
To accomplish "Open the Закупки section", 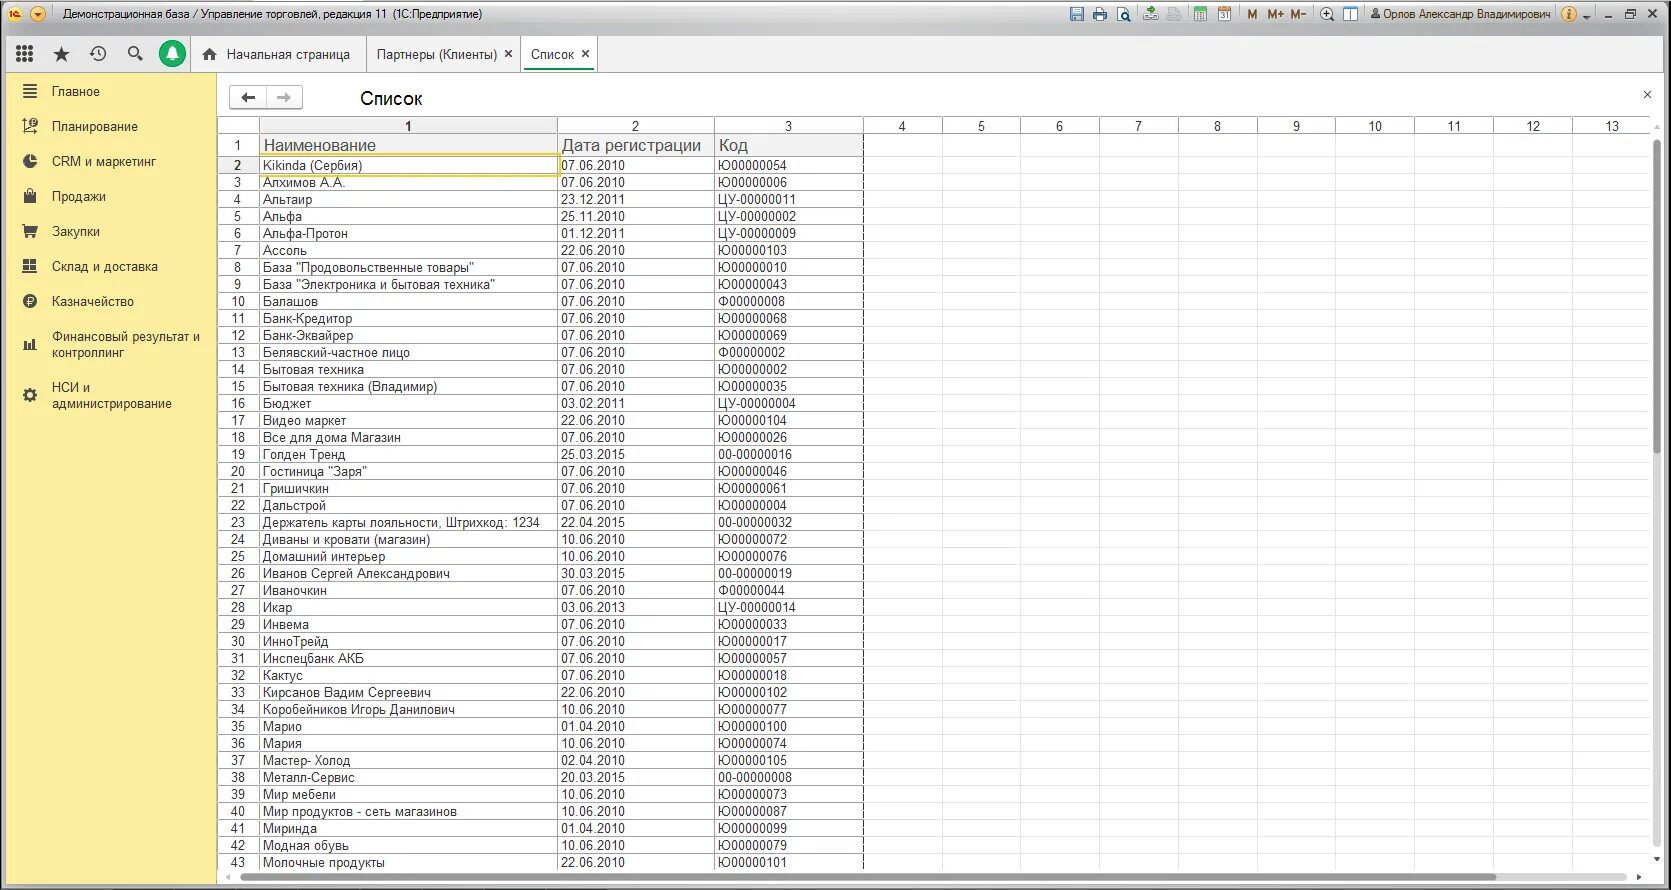I will click(x=76, y=231).
